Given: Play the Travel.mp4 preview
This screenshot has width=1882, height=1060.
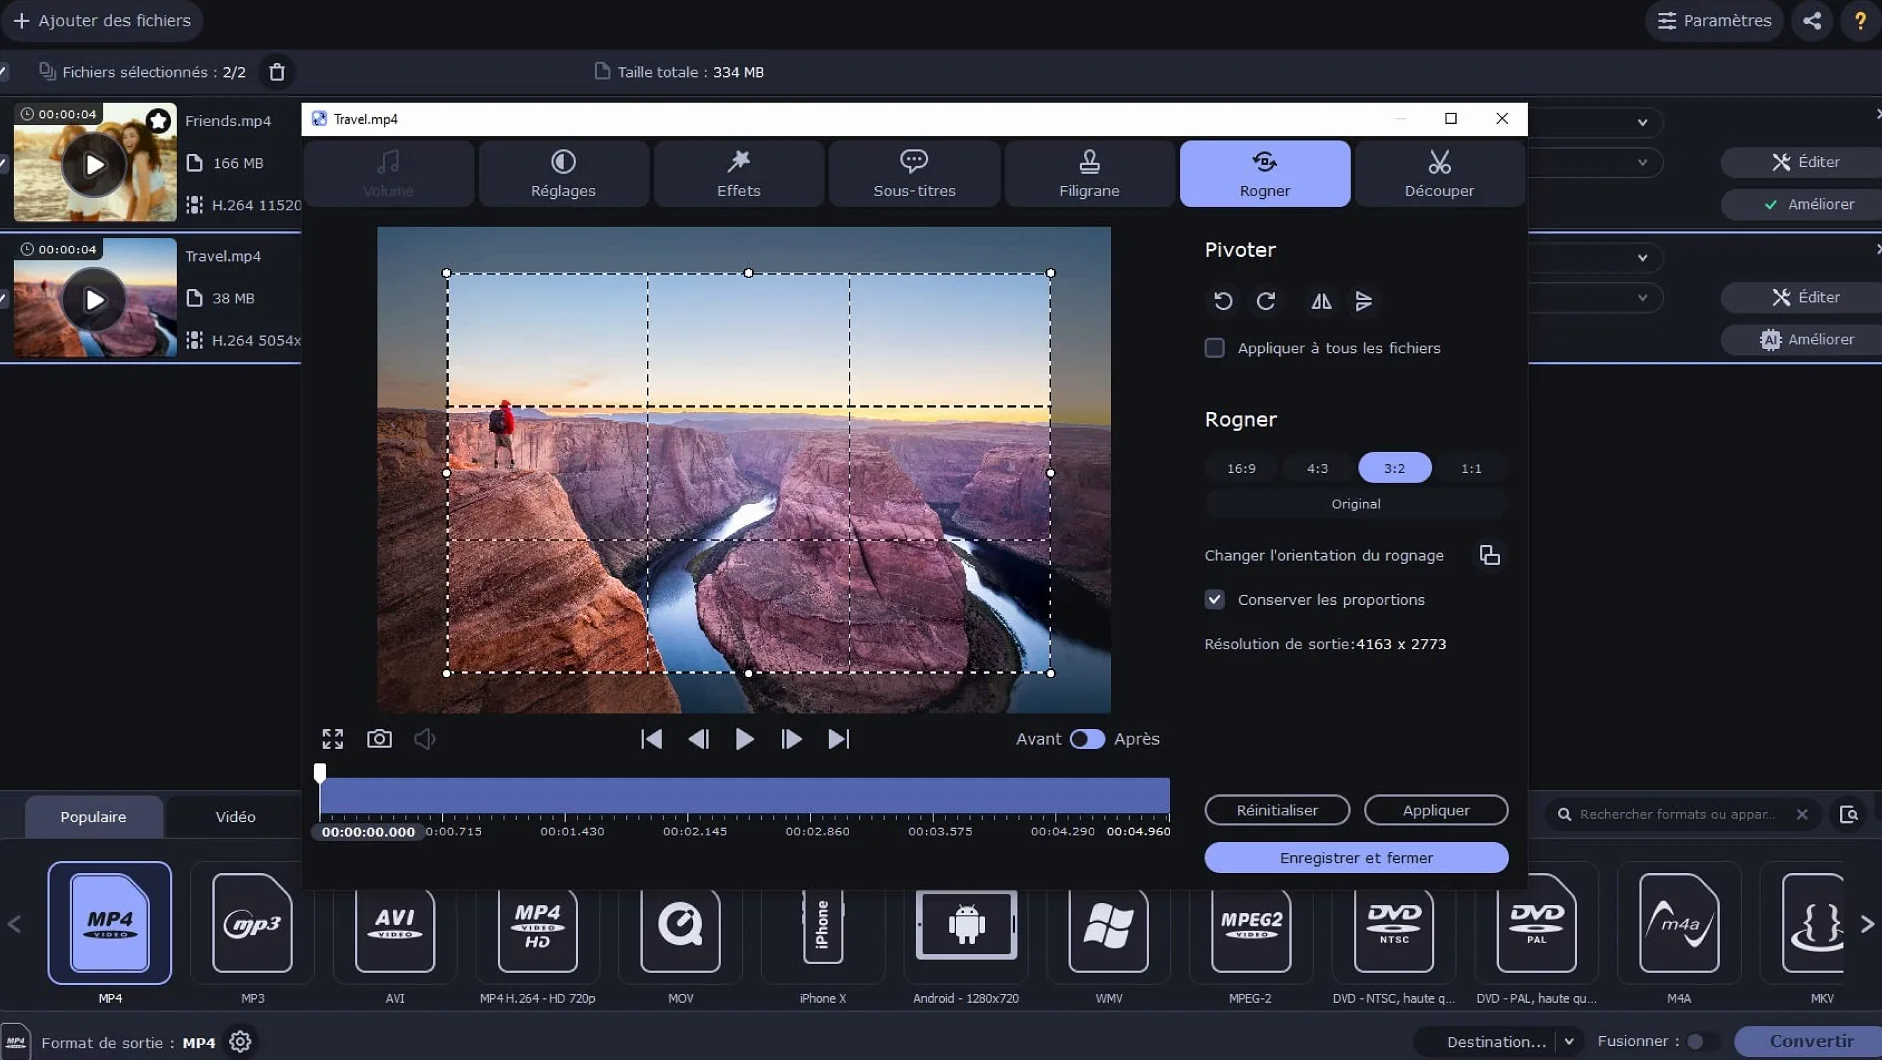Looking at the screenshot, I should coord(745,739).
